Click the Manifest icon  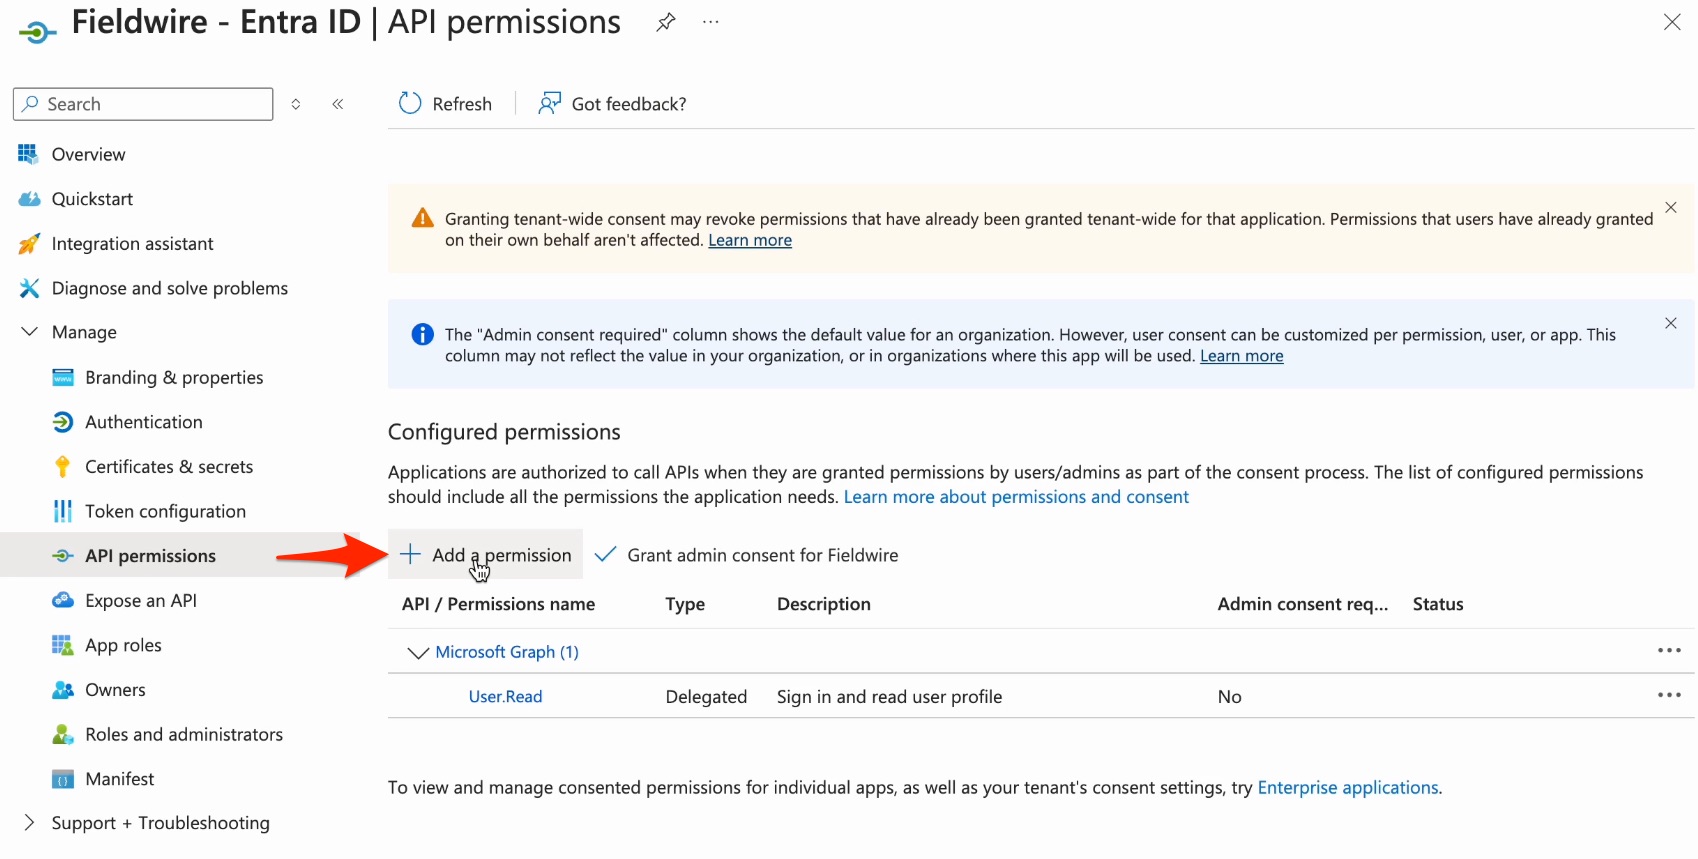pos(62,779)
